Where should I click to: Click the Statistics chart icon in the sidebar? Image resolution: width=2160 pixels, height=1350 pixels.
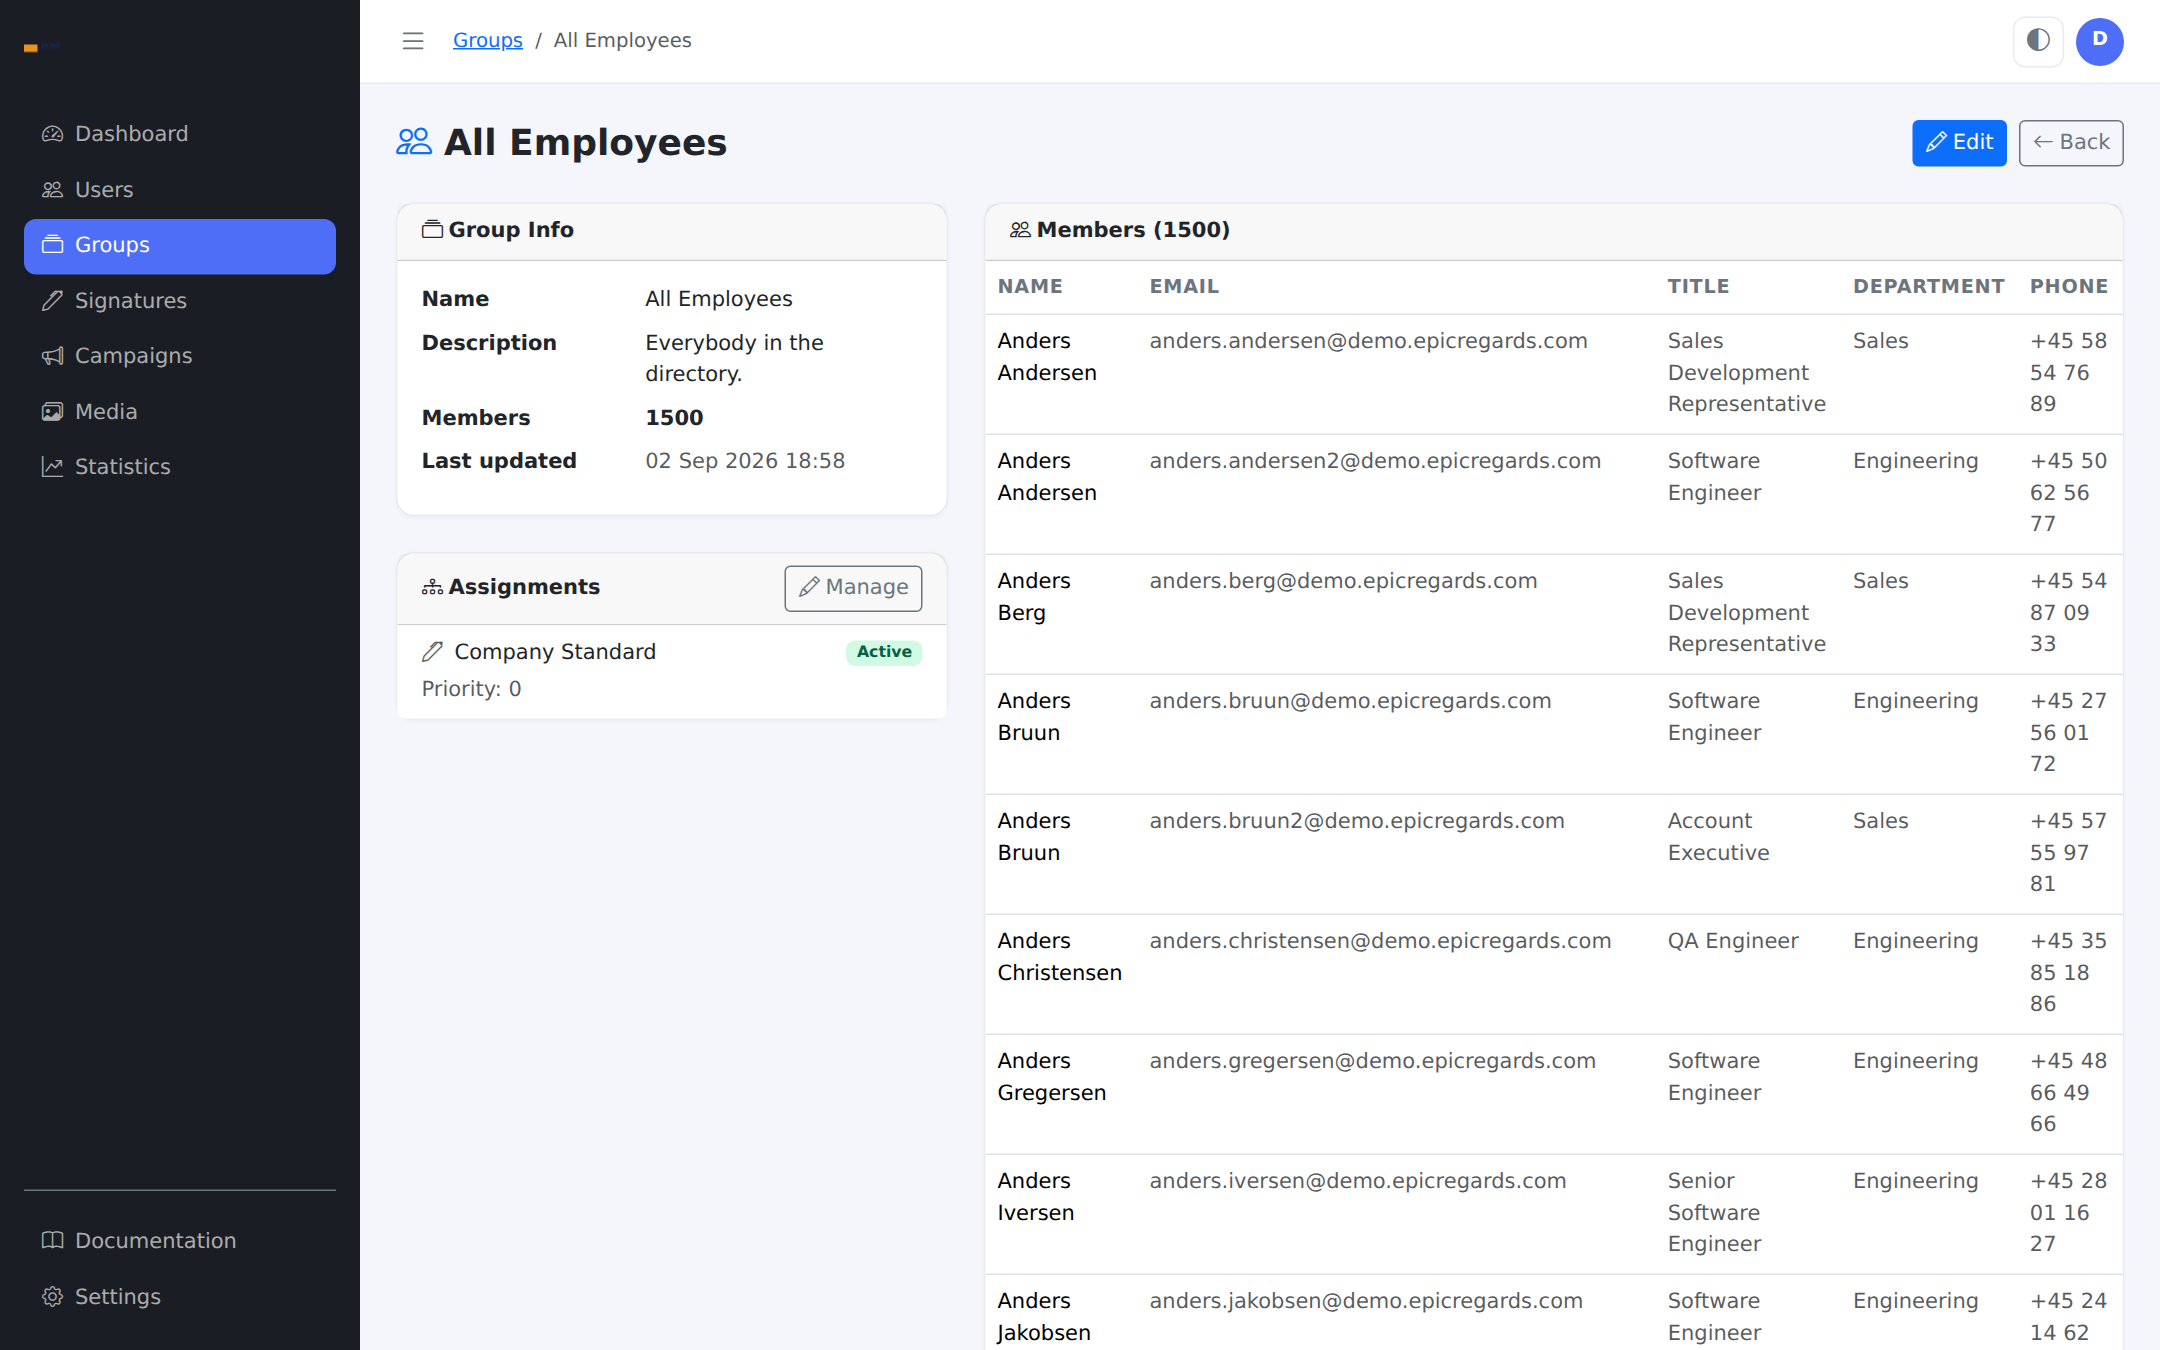52,467
